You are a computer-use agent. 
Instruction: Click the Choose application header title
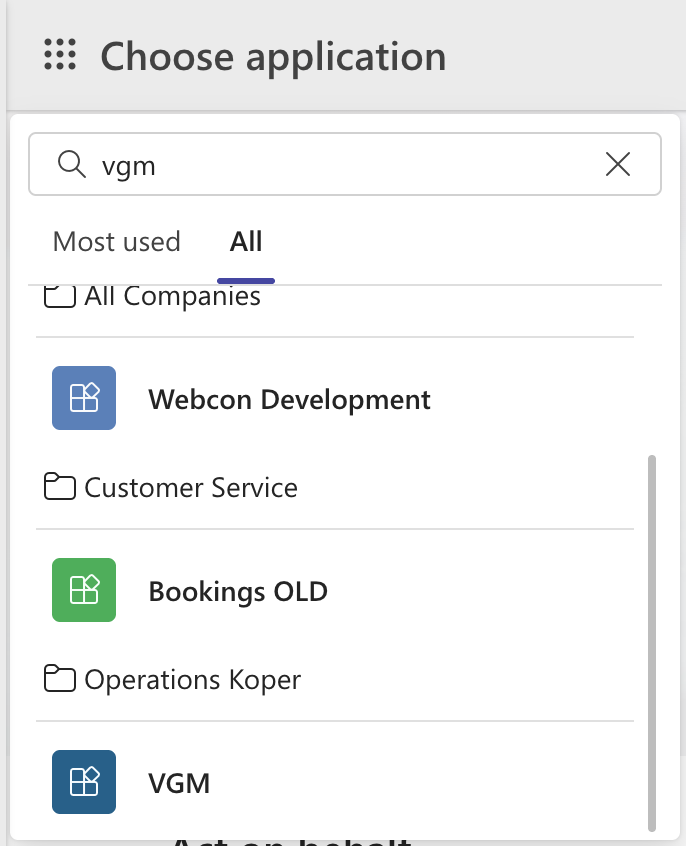pyautogui.click(x=273, y=56)
